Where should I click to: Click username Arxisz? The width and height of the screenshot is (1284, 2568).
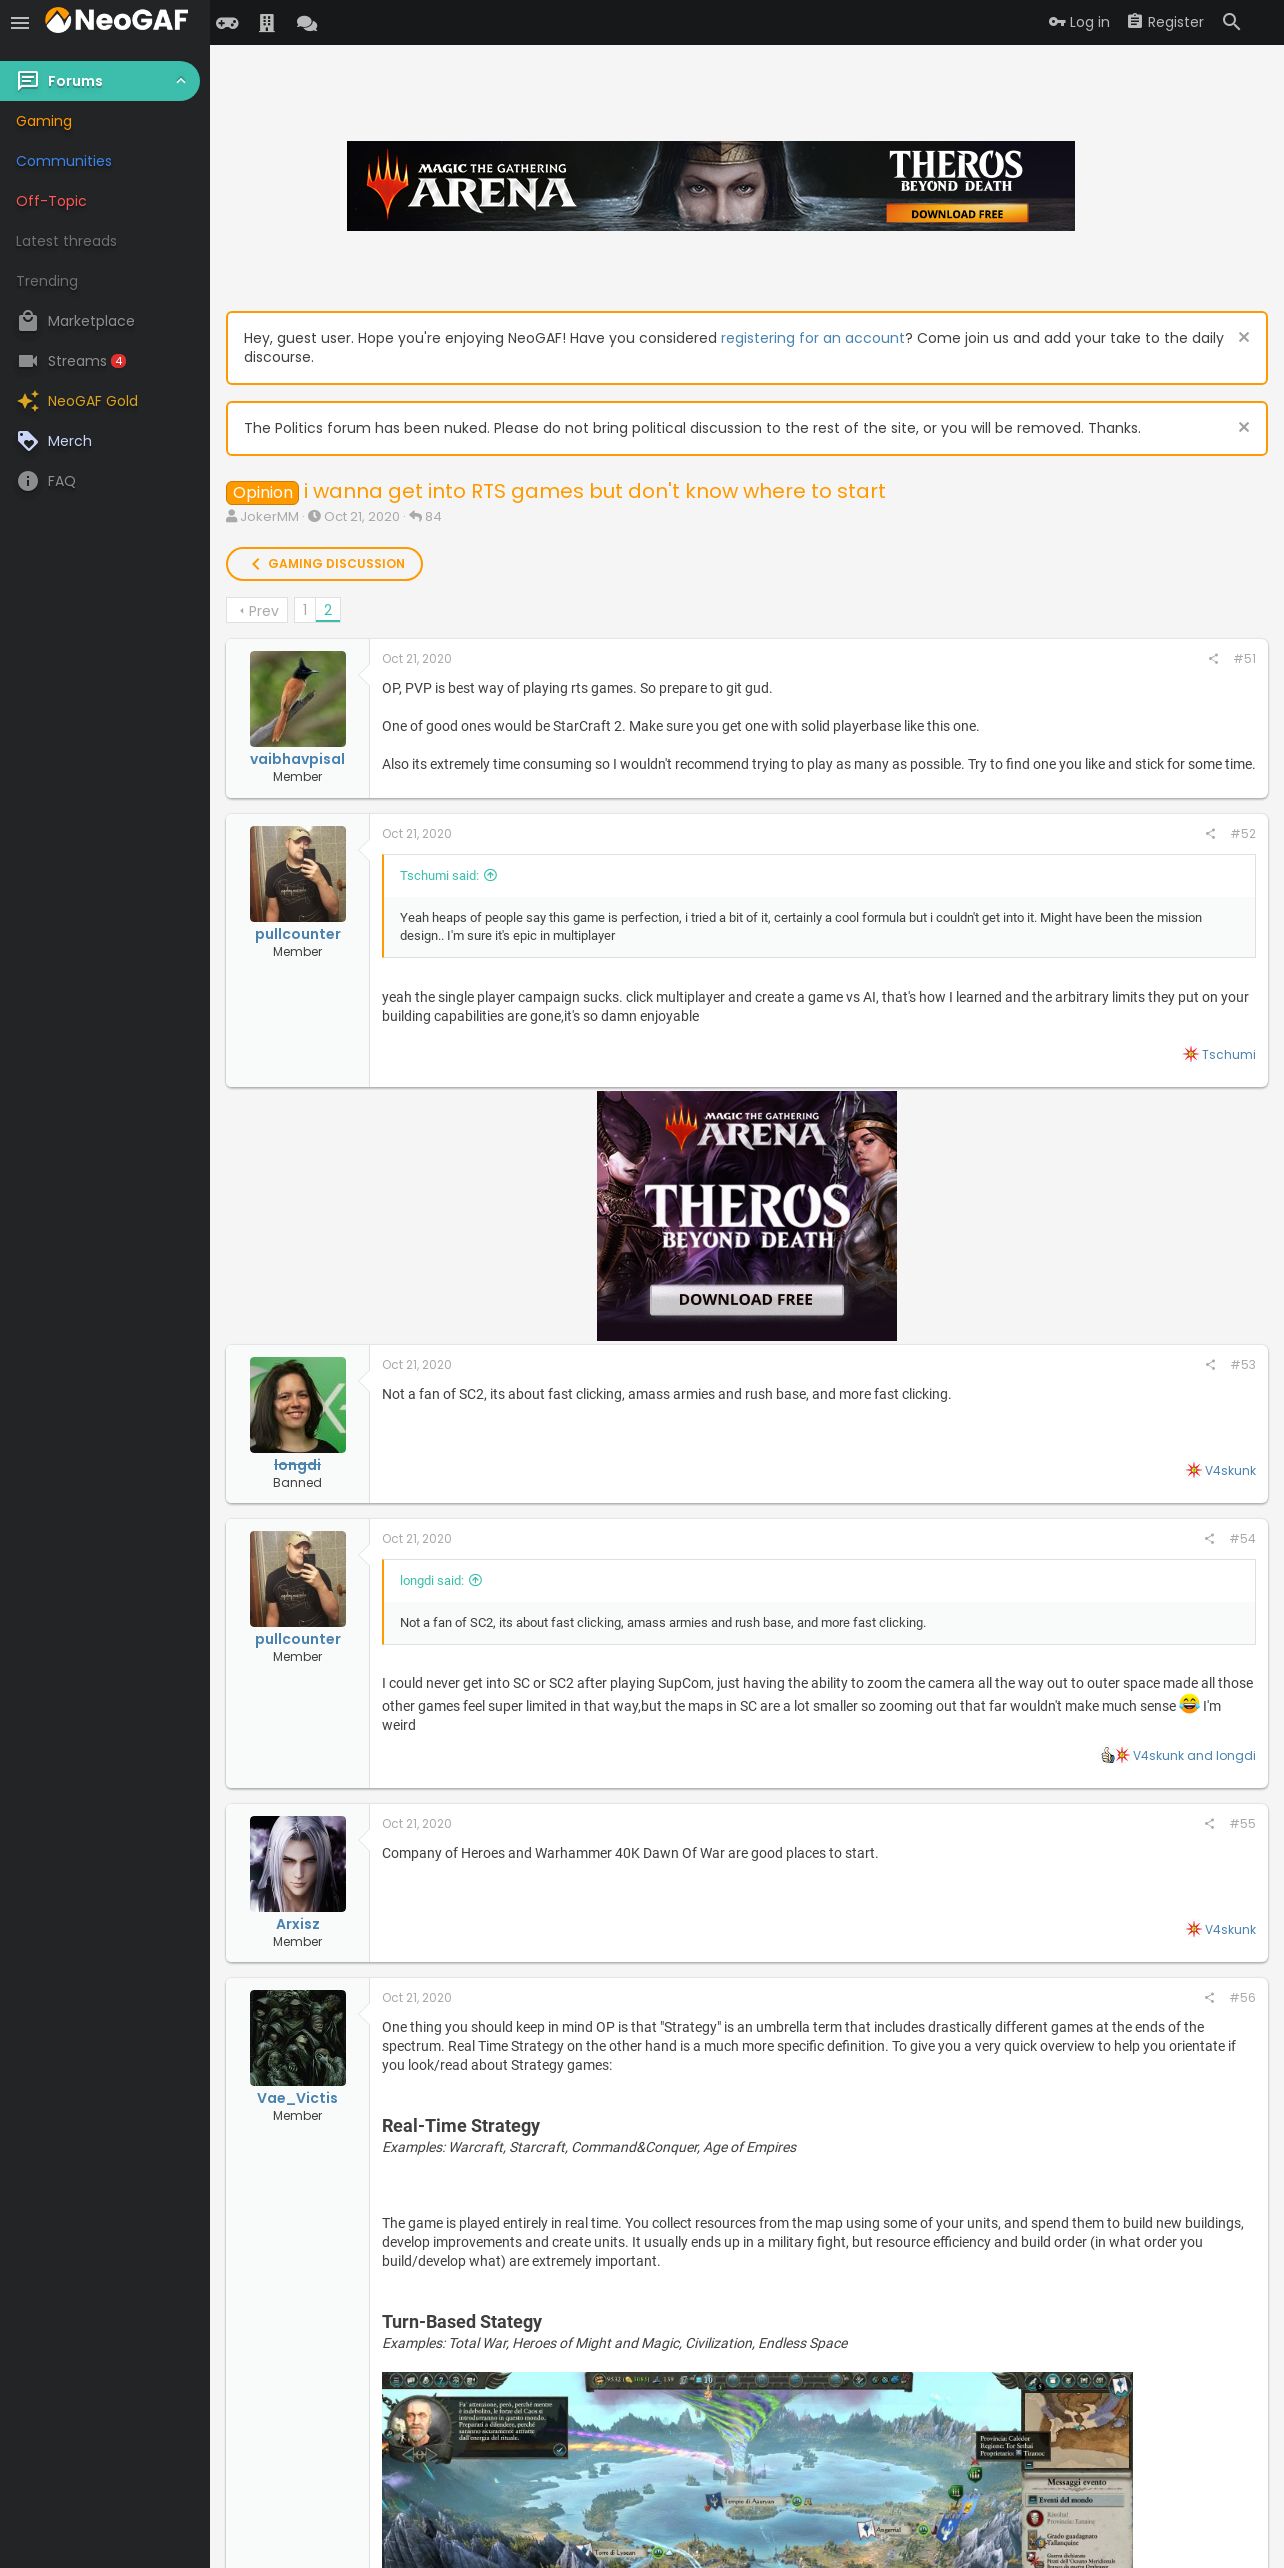(x=297, y=1924)
